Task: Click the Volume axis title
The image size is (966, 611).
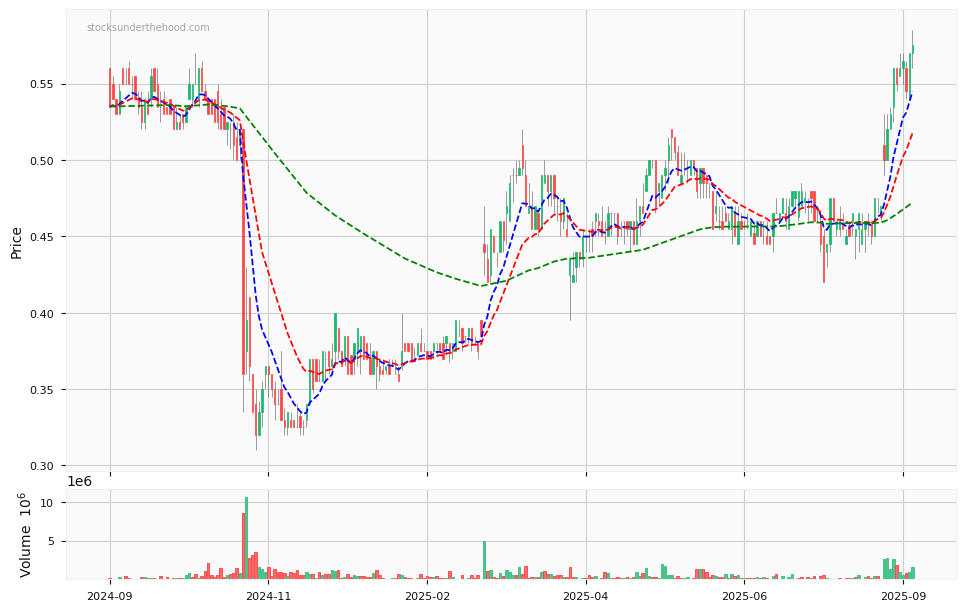Action: pos(24,535)
